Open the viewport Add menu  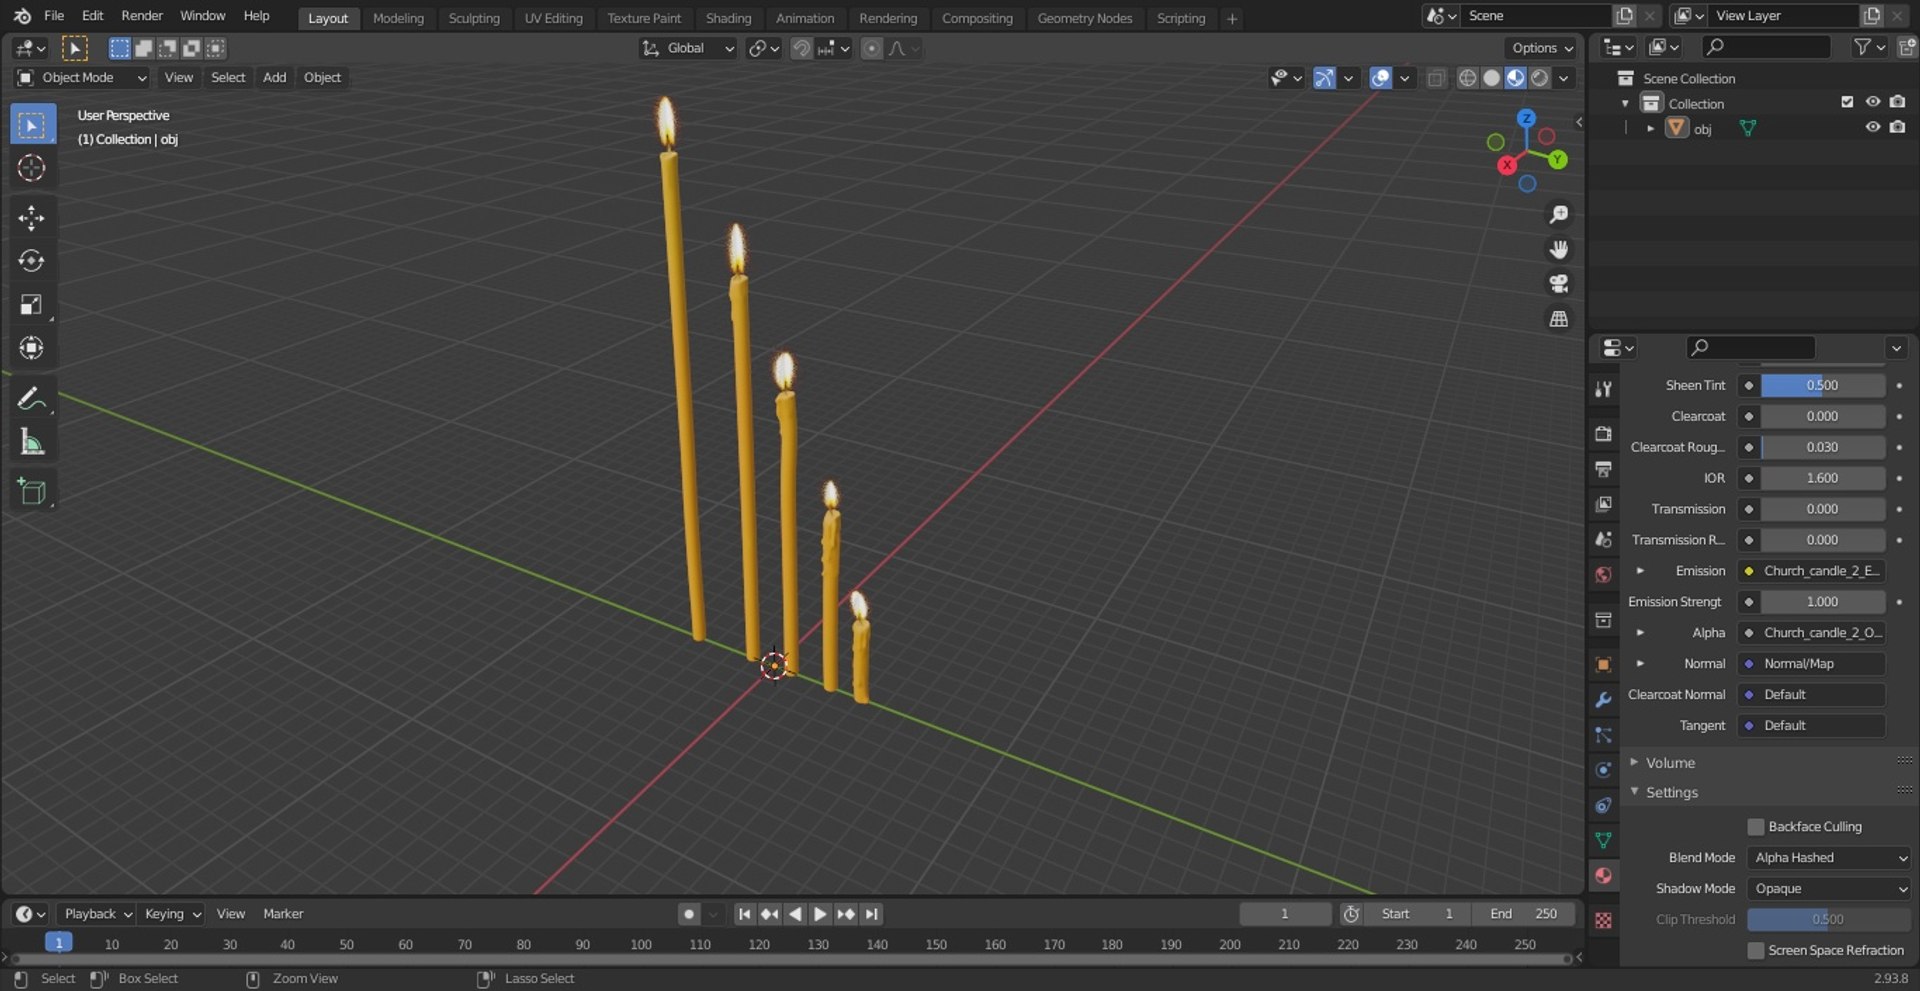coord(274,78)
